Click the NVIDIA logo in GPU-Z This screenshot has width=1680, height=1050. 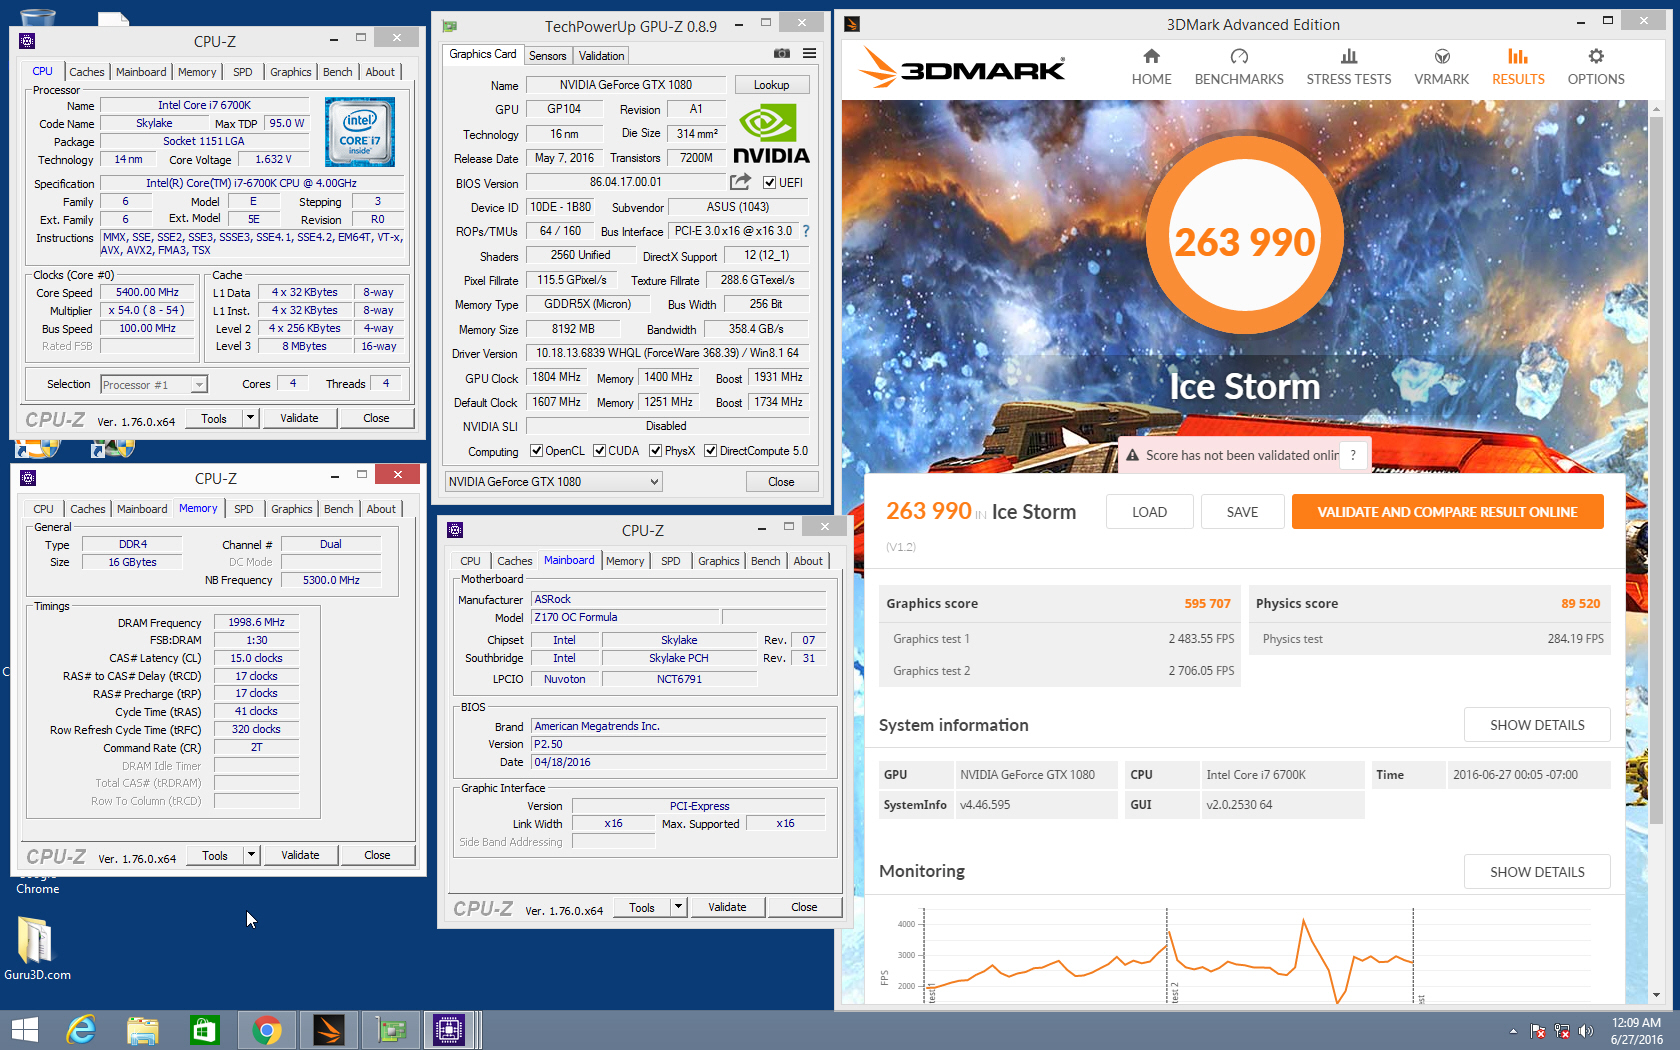[x=771, y=134]
